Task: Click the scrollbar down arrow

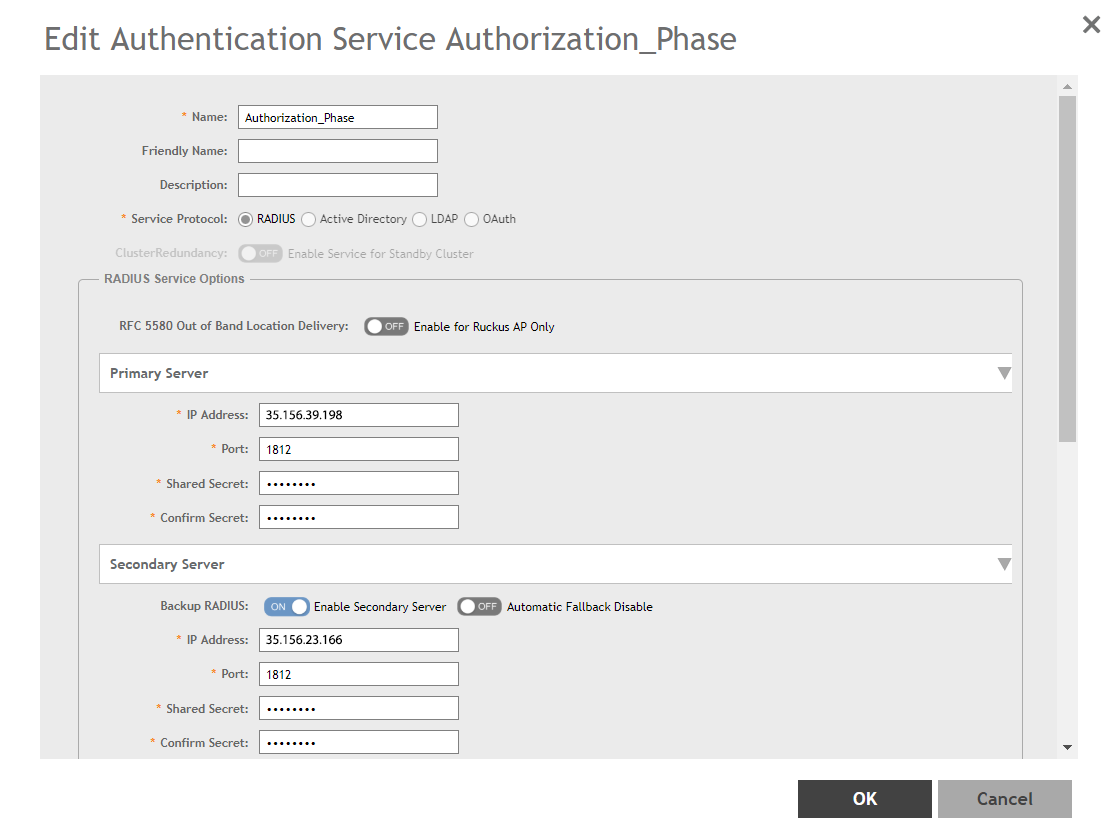Action: click(x=1068, y=745)
